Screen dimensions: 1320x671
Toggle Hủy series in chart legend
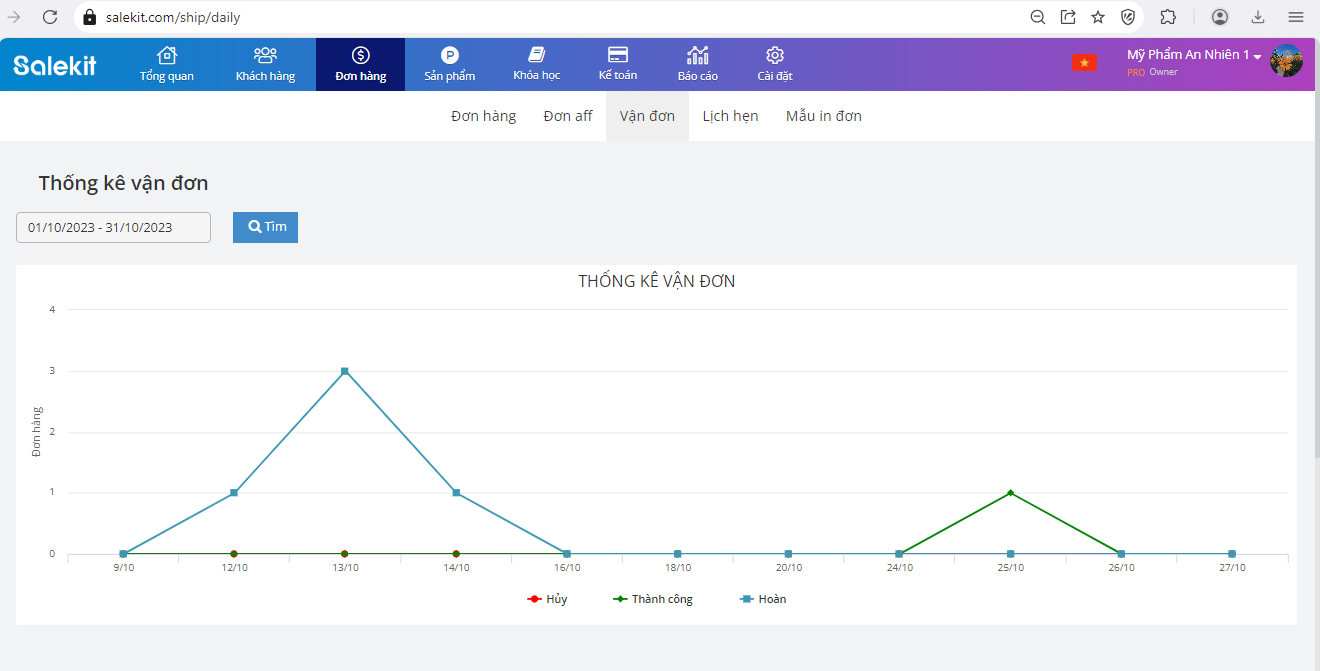tap(547, 599)
